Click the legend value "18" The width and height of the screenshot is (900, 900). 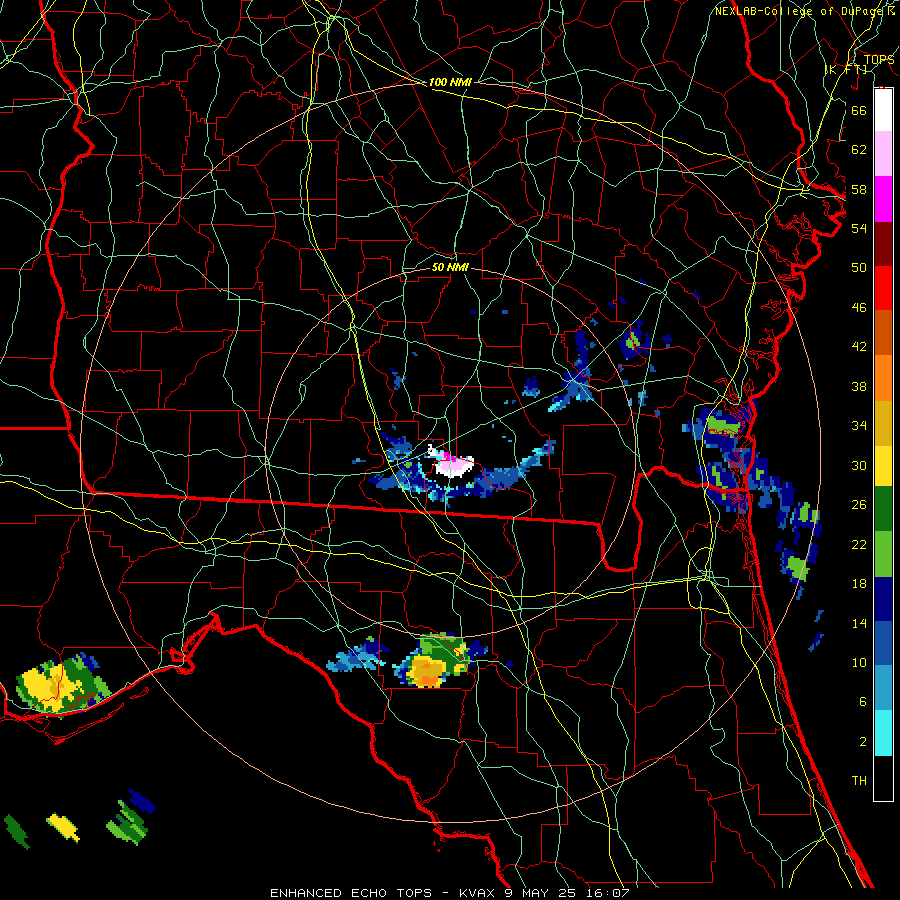point(859,584)
